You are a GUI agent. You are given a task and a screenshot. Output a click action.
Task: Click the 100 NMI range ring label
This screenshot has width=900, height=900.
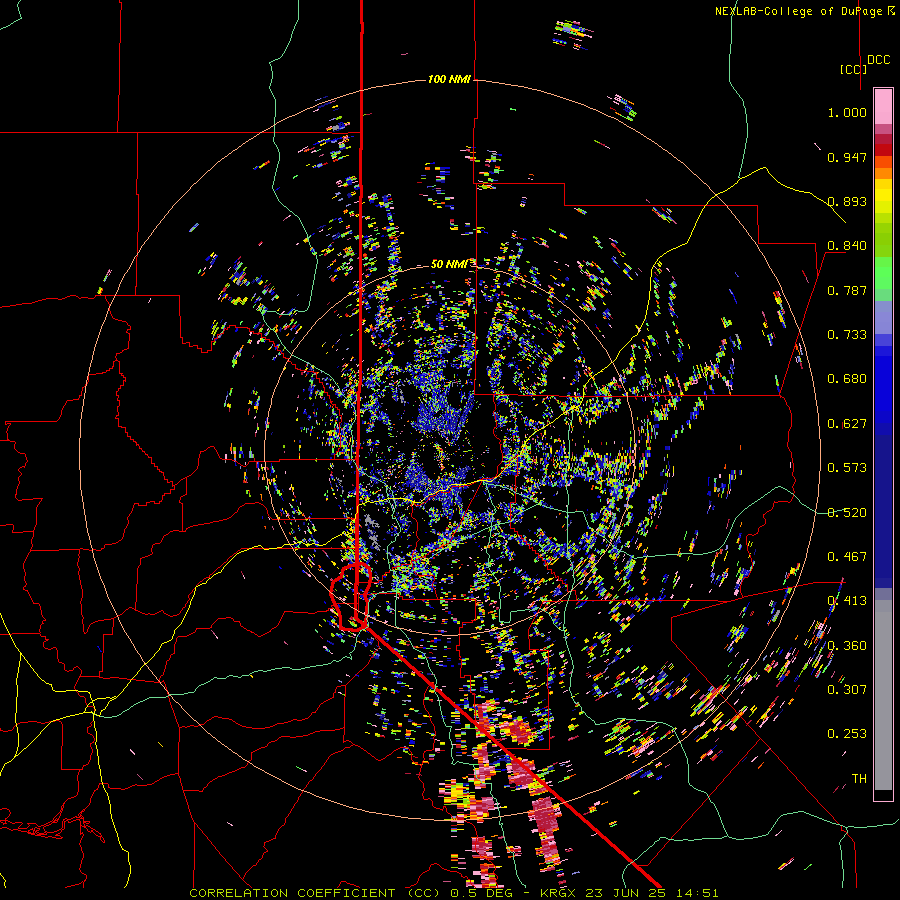click(449, 79)
